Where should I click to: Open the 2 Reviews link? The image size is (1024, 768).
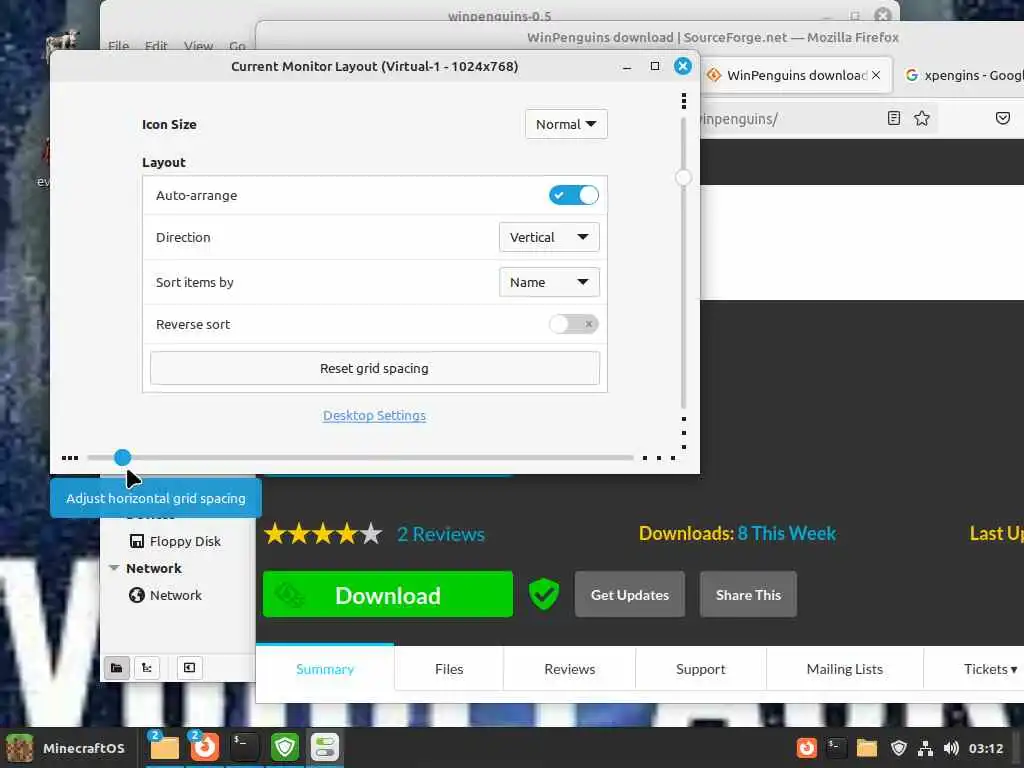point(441,534)
